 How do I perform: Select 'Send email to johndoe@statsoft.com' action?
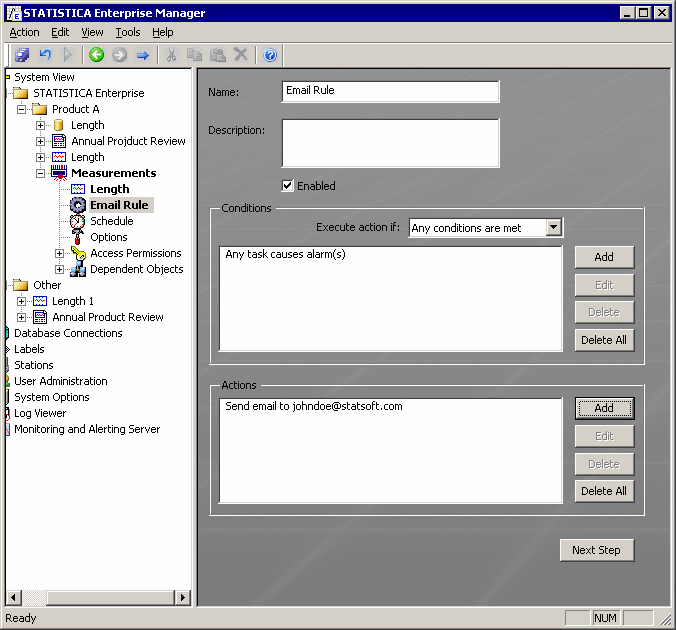pyautogui.click(x=314, y=406)
